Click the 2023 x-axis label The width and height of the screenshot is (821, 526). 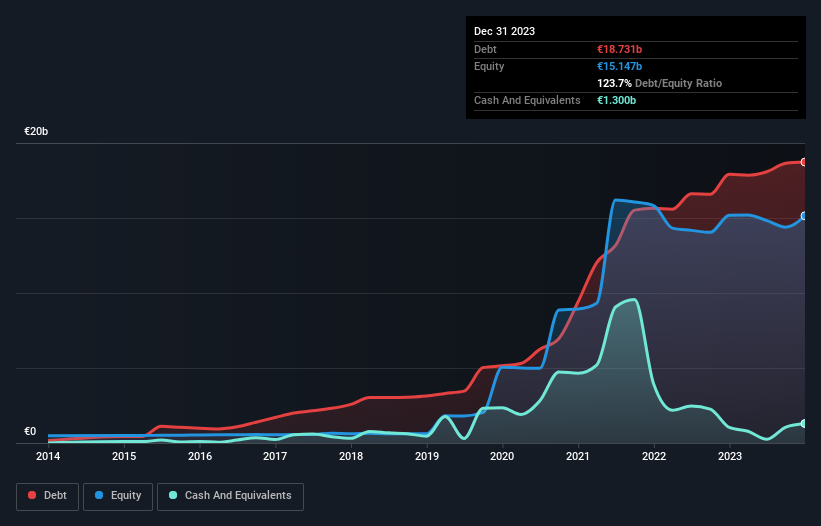730,456
